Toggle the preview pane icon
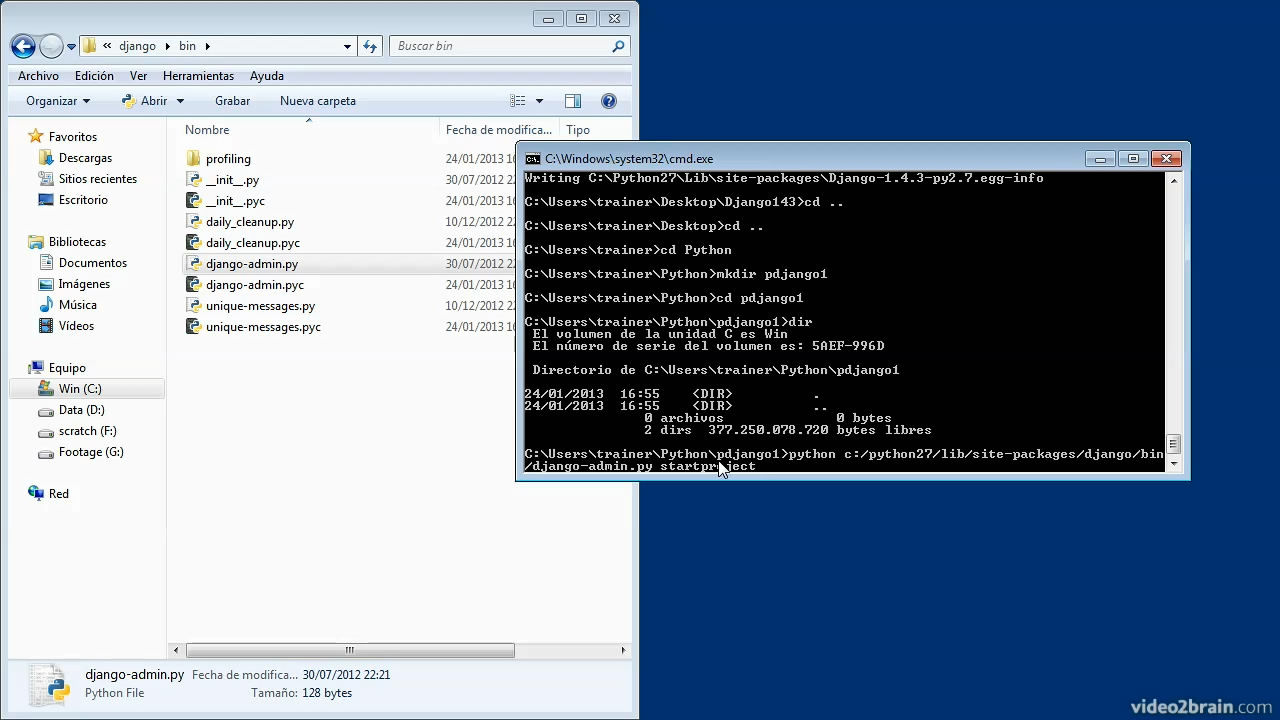1280x720 pixels. 573,101
